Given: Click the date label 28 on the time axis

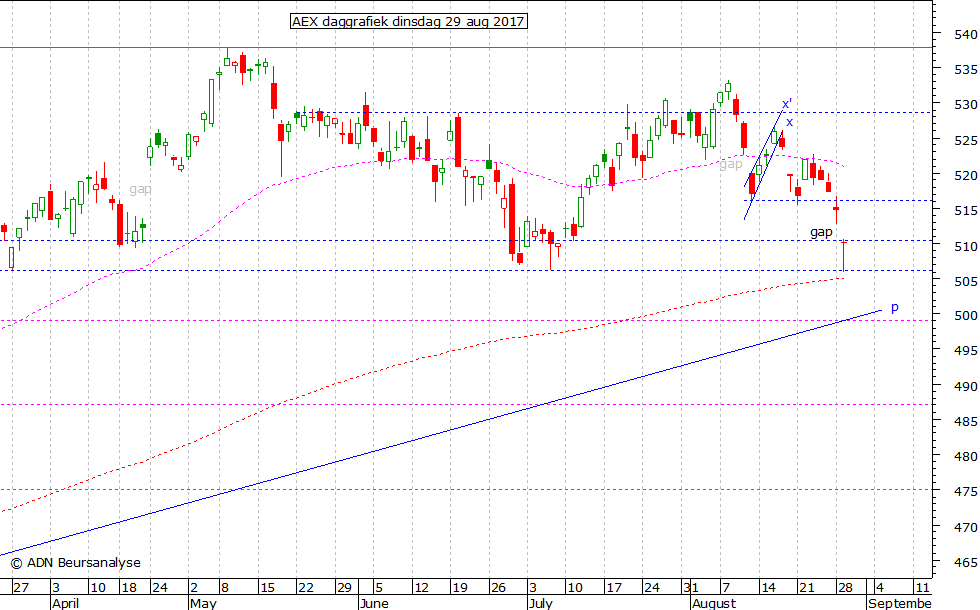Looking at the screenshot, I should pyautogui.click(x=845, y=588).
